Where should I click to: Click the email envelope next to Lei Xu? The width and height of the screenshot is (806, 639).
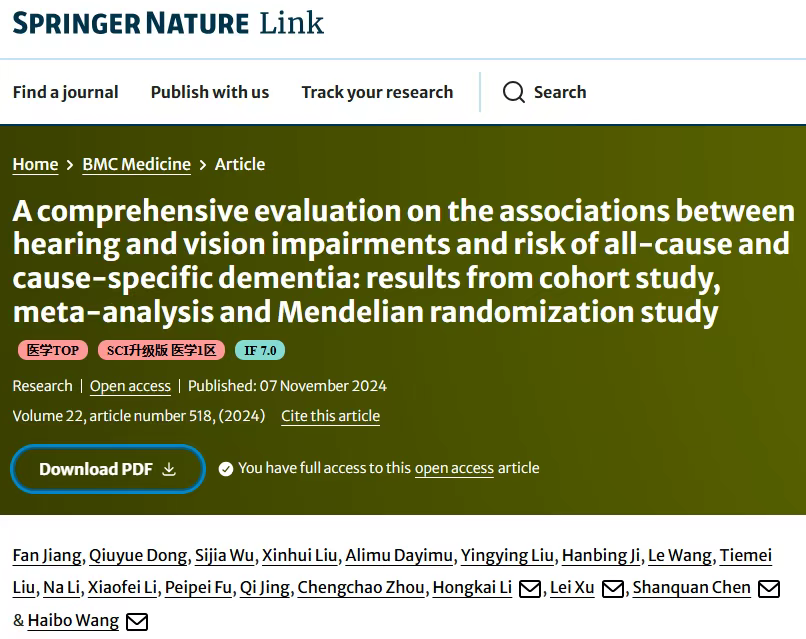point(612,589)
